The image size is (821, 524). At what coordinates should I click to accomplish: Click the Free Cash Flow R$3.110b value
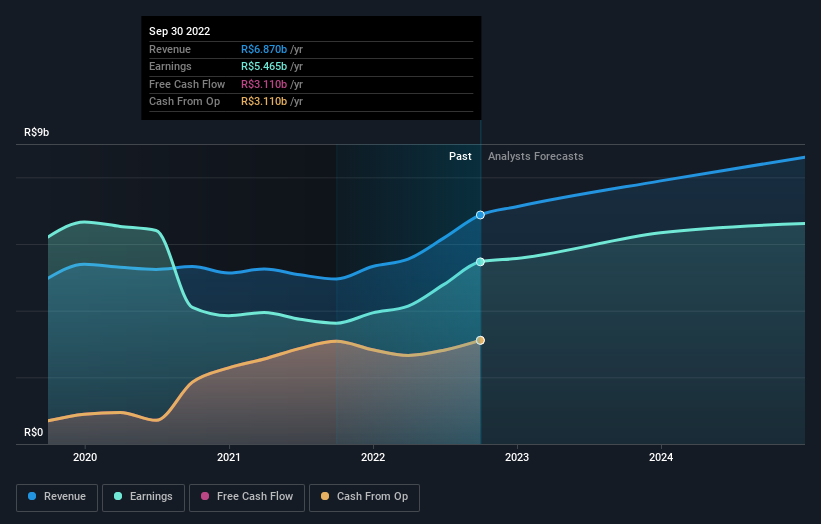coord(264,84)
